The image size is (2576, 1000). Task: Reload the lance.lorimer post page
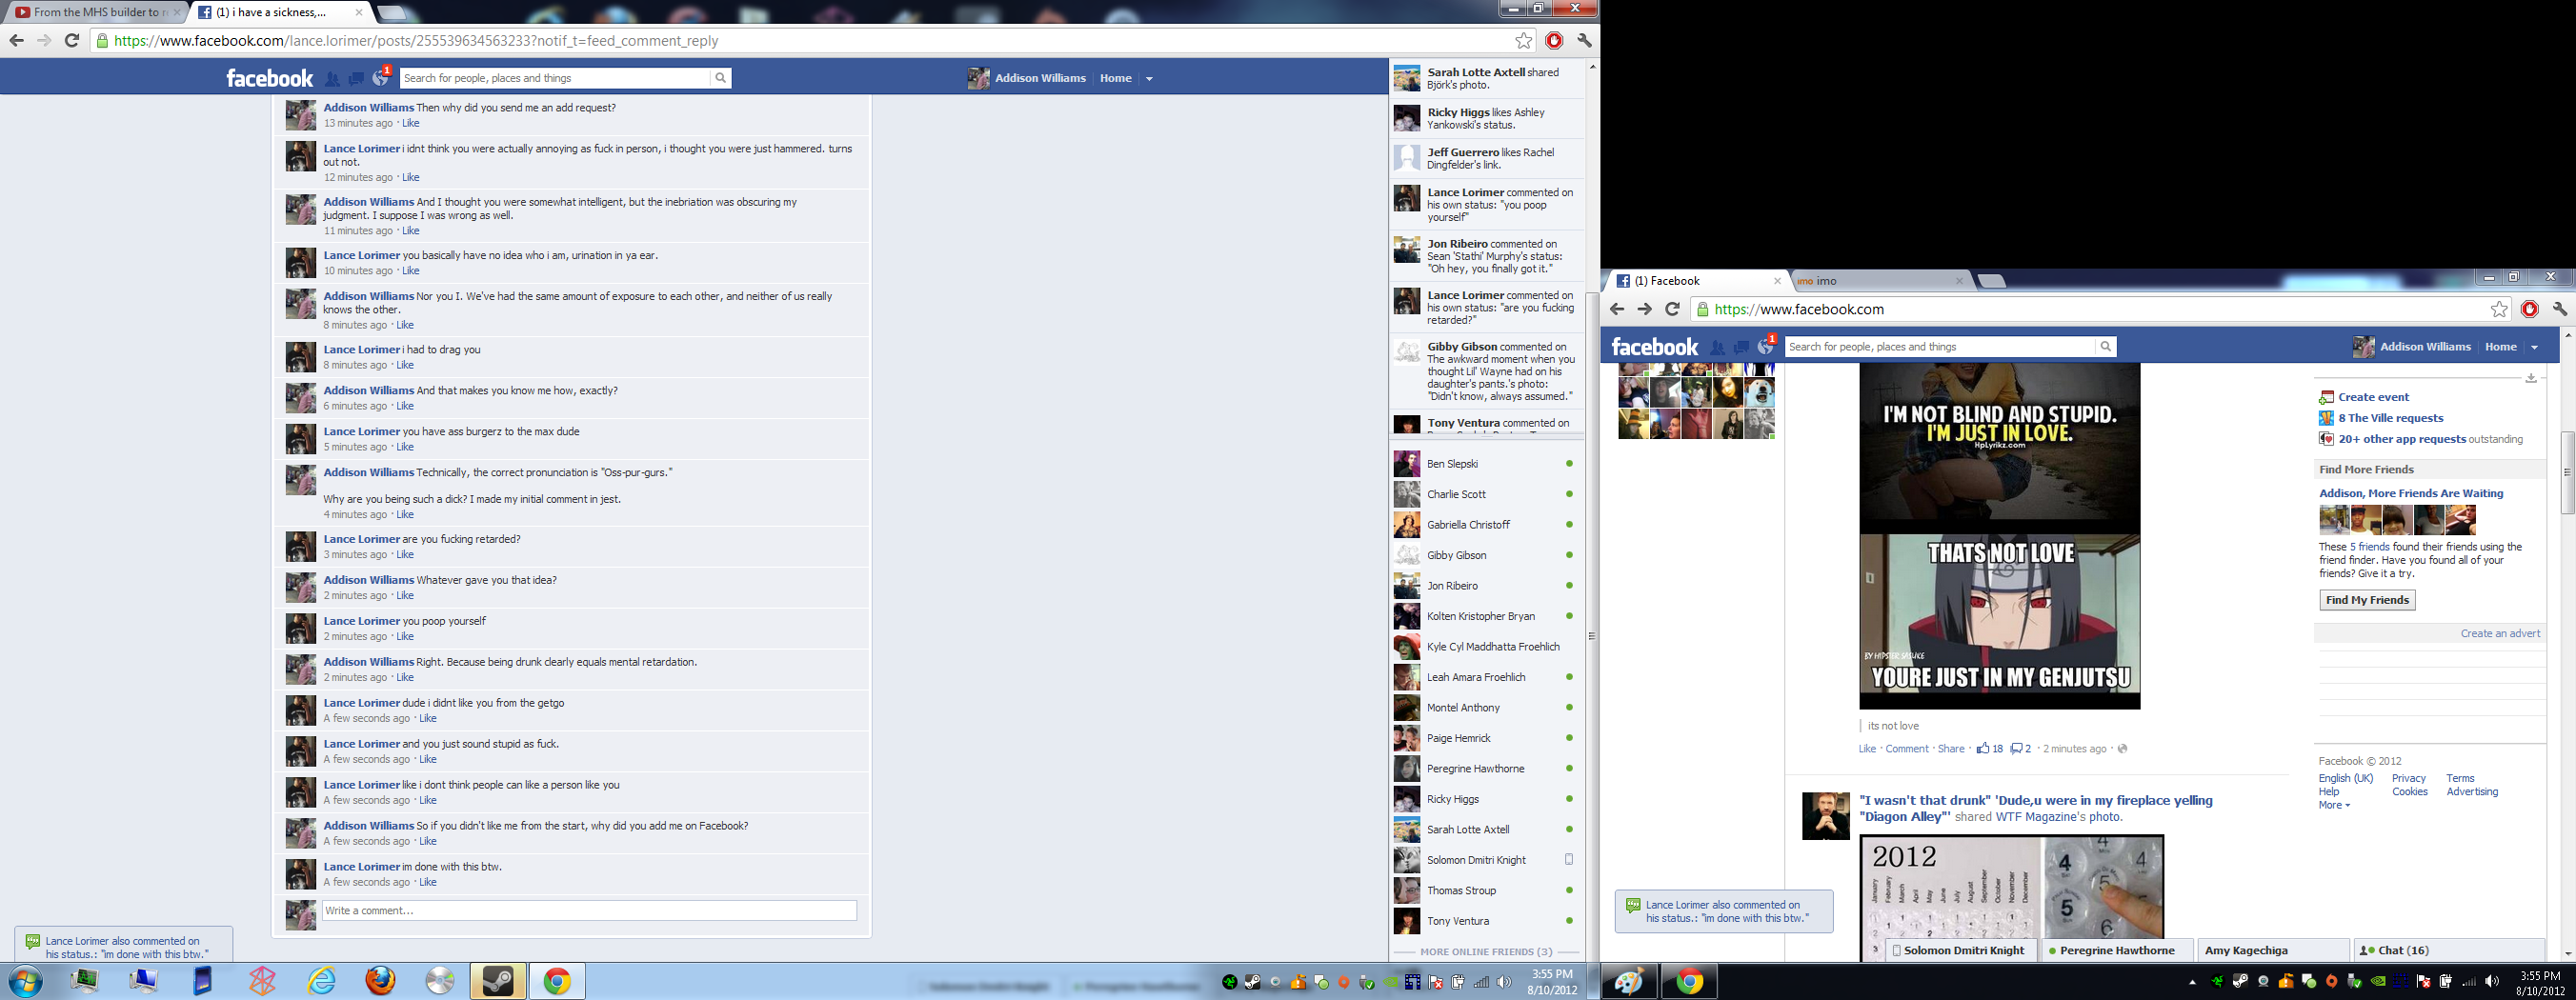(72, 41)
